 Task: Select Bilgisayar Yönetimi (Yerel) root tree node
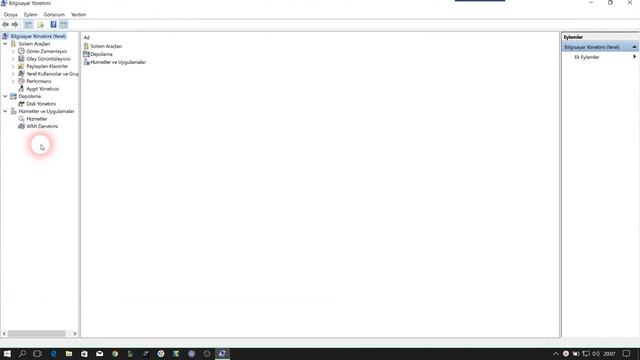click(38, 36)
